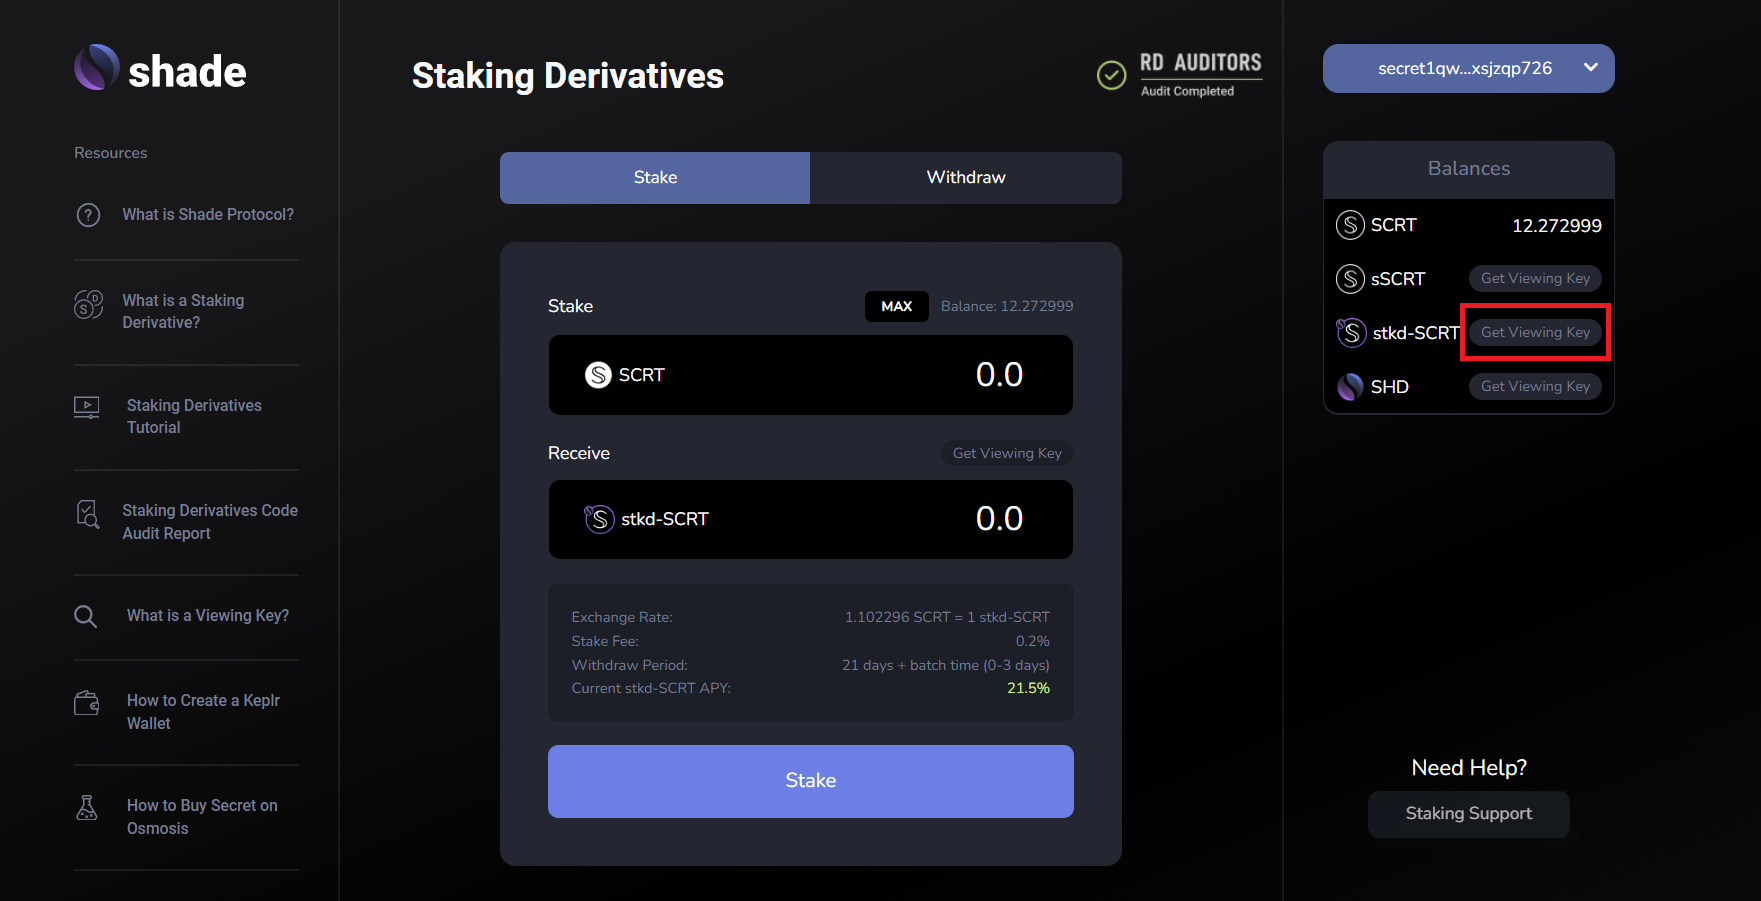Click the question mark icon beside What is Shade Protocol
This screenshot has width=1761, height=901.
click(x=88, y=215)
